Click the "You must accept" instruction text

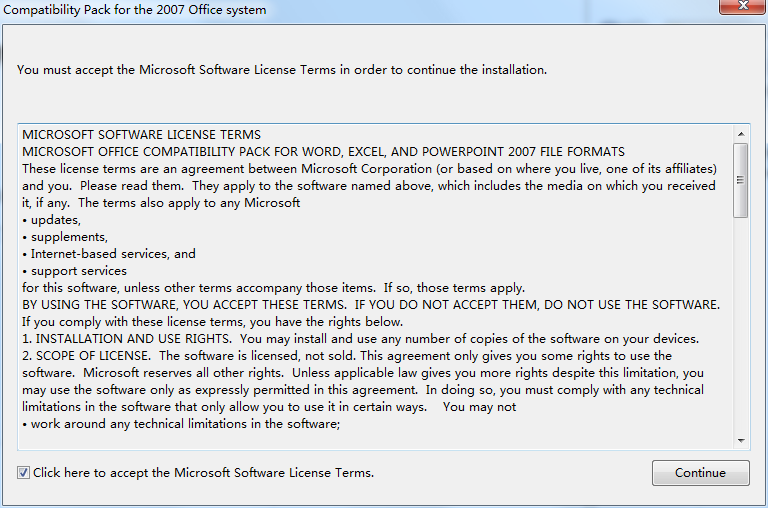tap(282, 70)
